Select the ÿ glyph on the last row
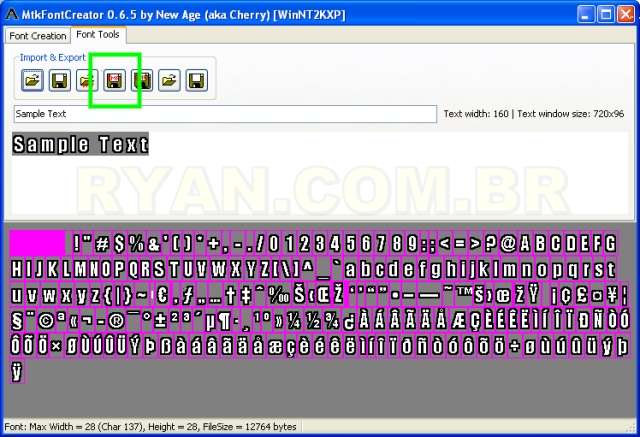Image resolution: width=640 pixels, height=437 pixels. (17, 372)
